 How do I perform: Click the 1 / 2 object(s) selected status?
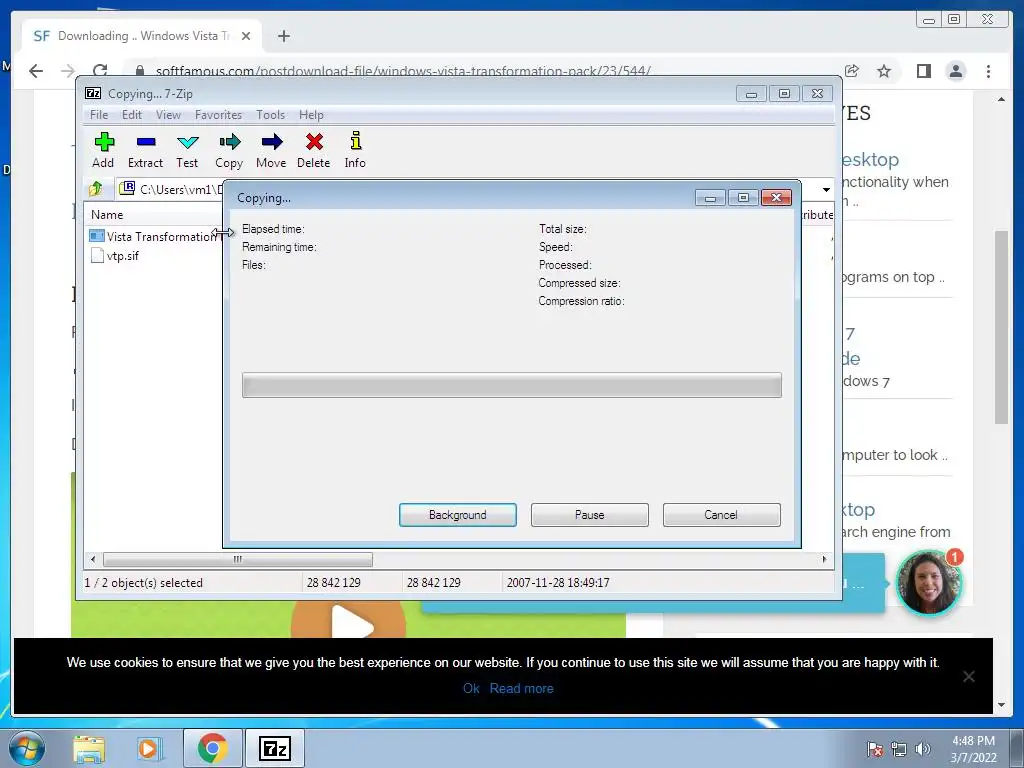(x=144, y=583)
